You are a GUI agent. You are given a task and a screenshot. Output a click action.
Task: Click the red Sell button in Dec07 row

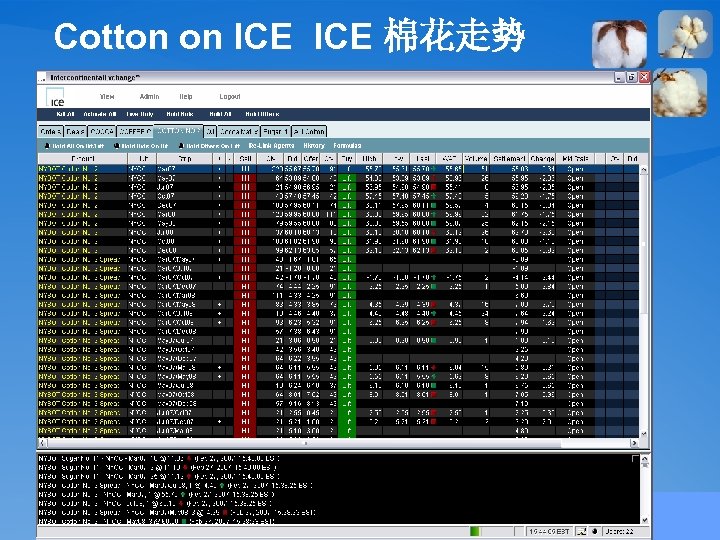coord(245,205)
